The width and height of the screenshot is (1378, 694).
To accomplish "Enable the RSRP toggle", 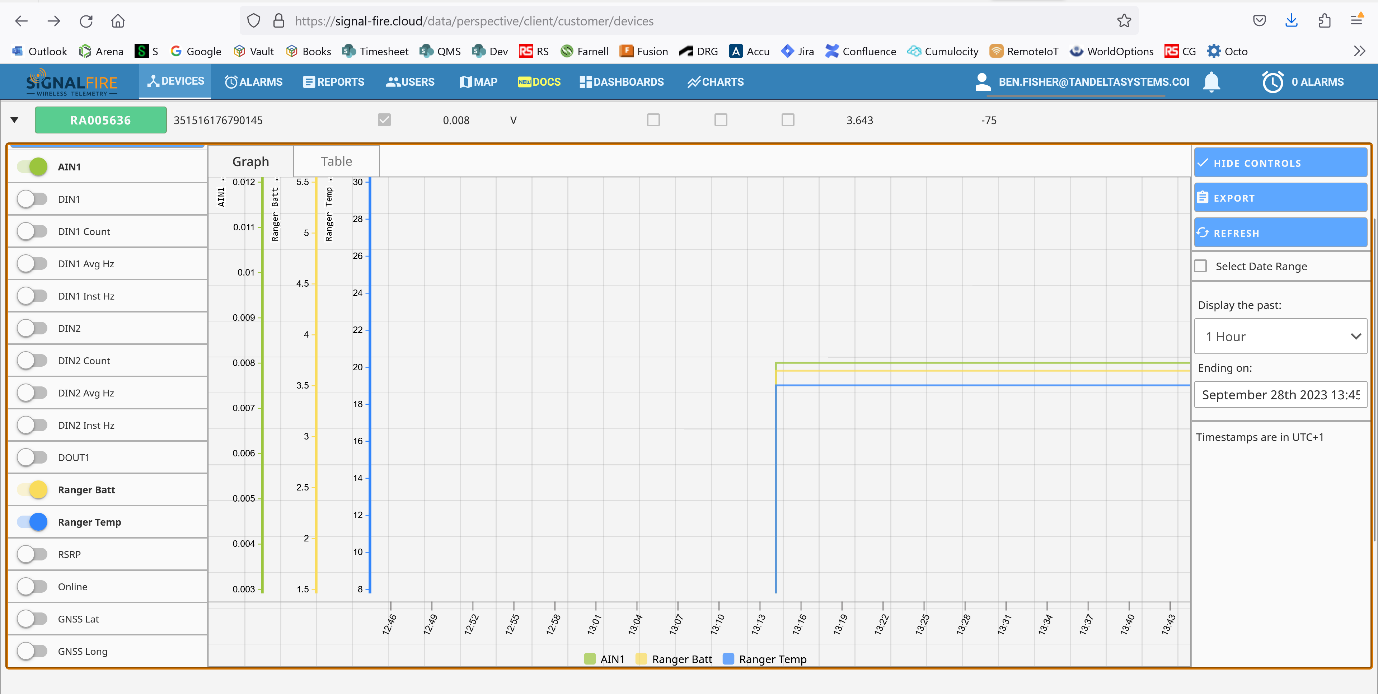I will [x=32, y=554].
